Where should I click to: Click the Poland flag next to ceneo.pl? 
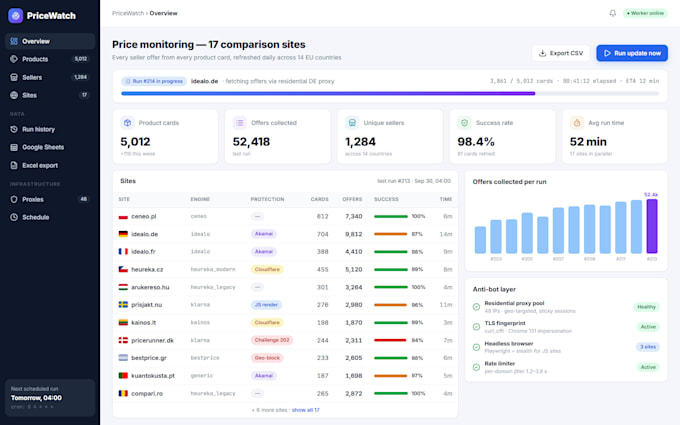[x=123, y=216]
